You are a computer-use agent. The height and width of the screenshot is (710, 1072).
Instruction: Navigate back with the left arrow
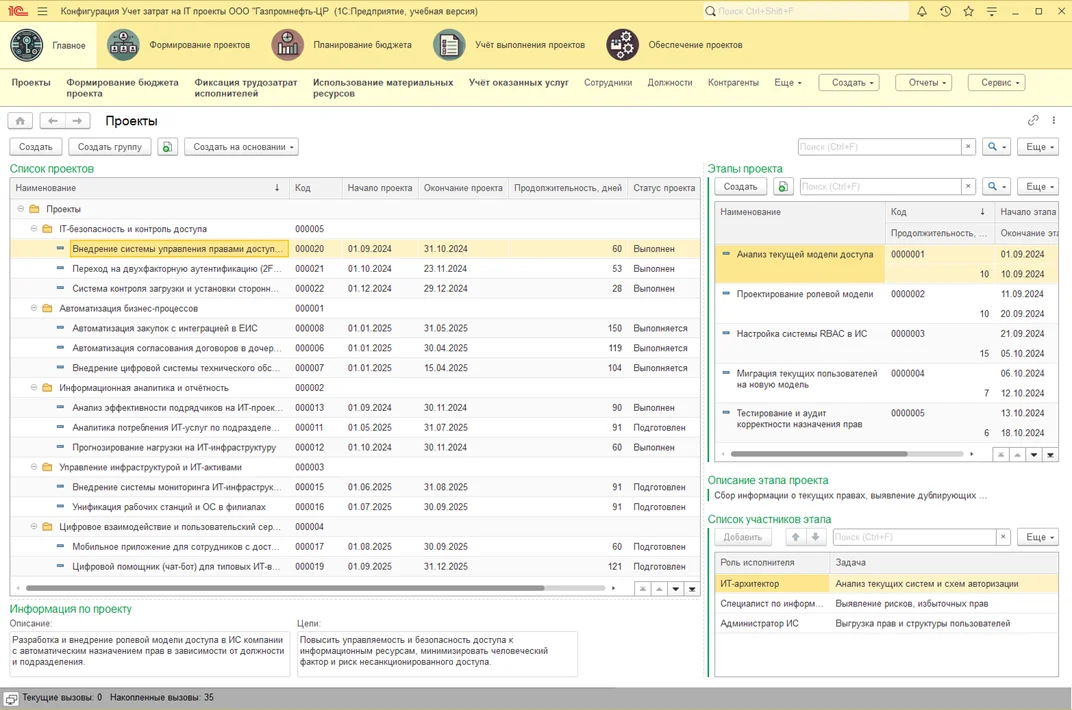click(x=53, y=121)
